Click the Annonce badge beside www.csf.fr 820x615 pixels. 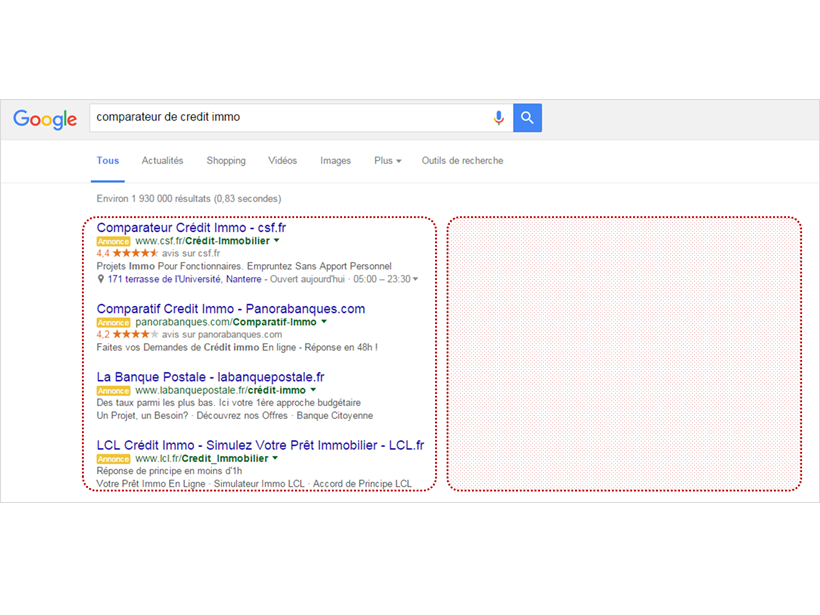(113, 242)
